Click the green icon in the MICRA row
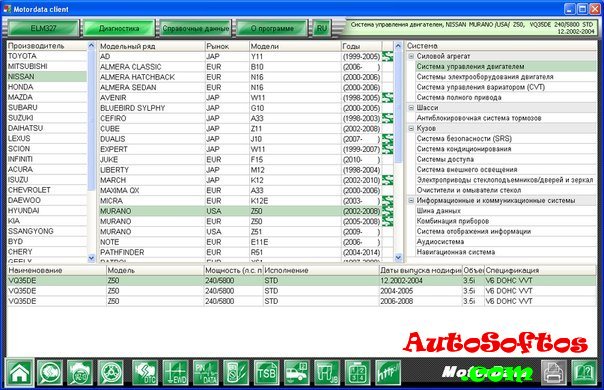This screenshot has height=390, width=604. pyautogui.click(x=388, y=201)
